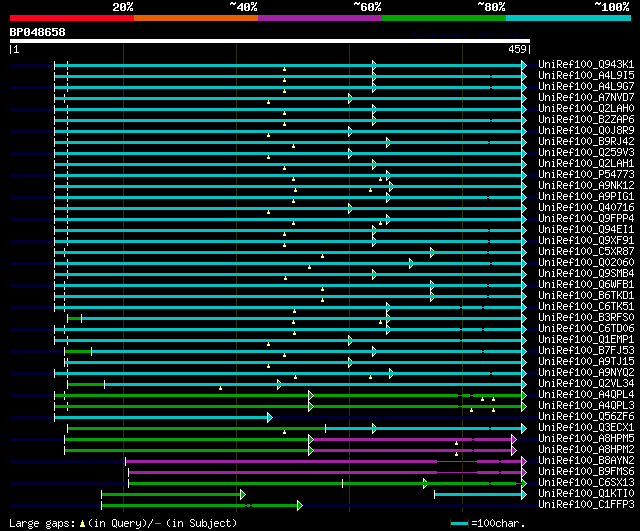Click the white query sequence bar

coord(270,41)
